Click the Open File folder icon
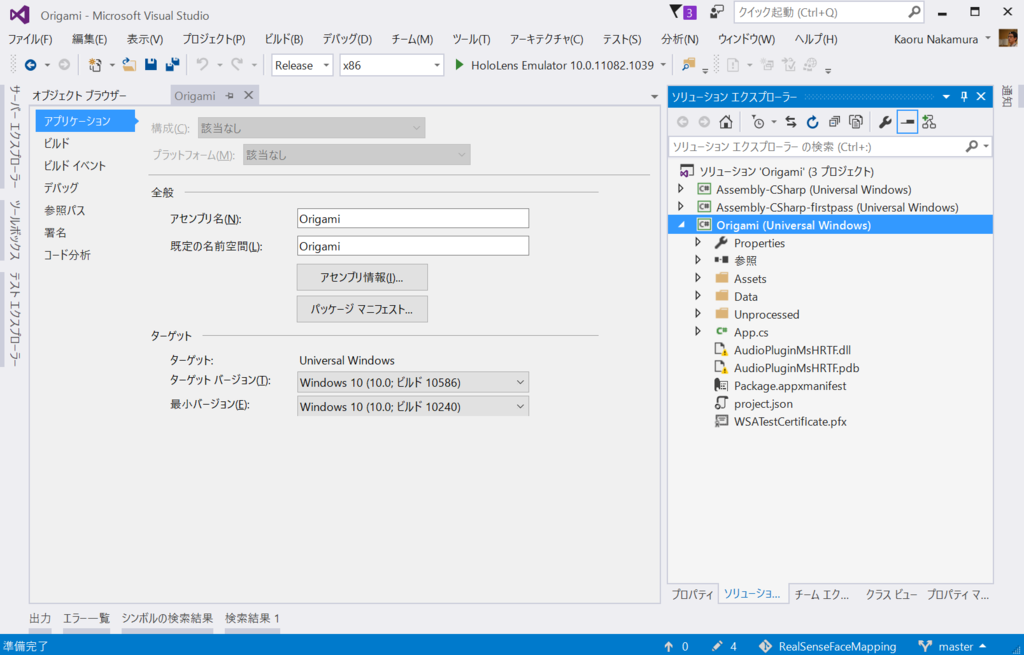Screen dimensions: 1024x655 click(129, 65)
